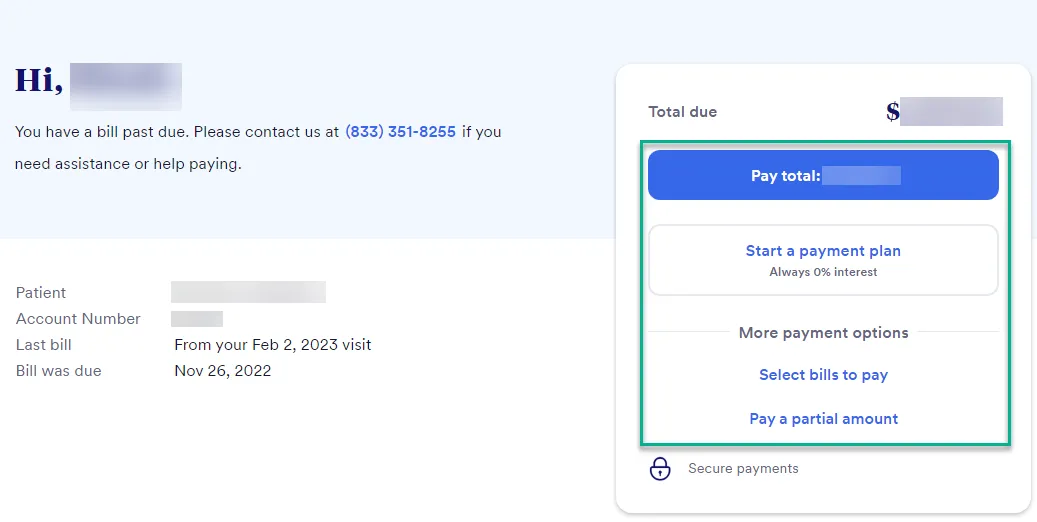Click the Always 0% interest subtext
The width and height of the screenshot is (1037, 522).
coord(823,272)
